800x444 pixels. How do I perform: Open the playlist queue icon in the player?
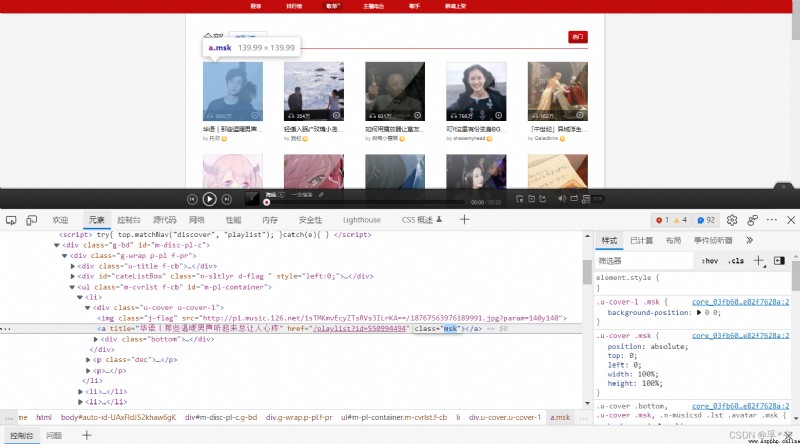[586, 199]
